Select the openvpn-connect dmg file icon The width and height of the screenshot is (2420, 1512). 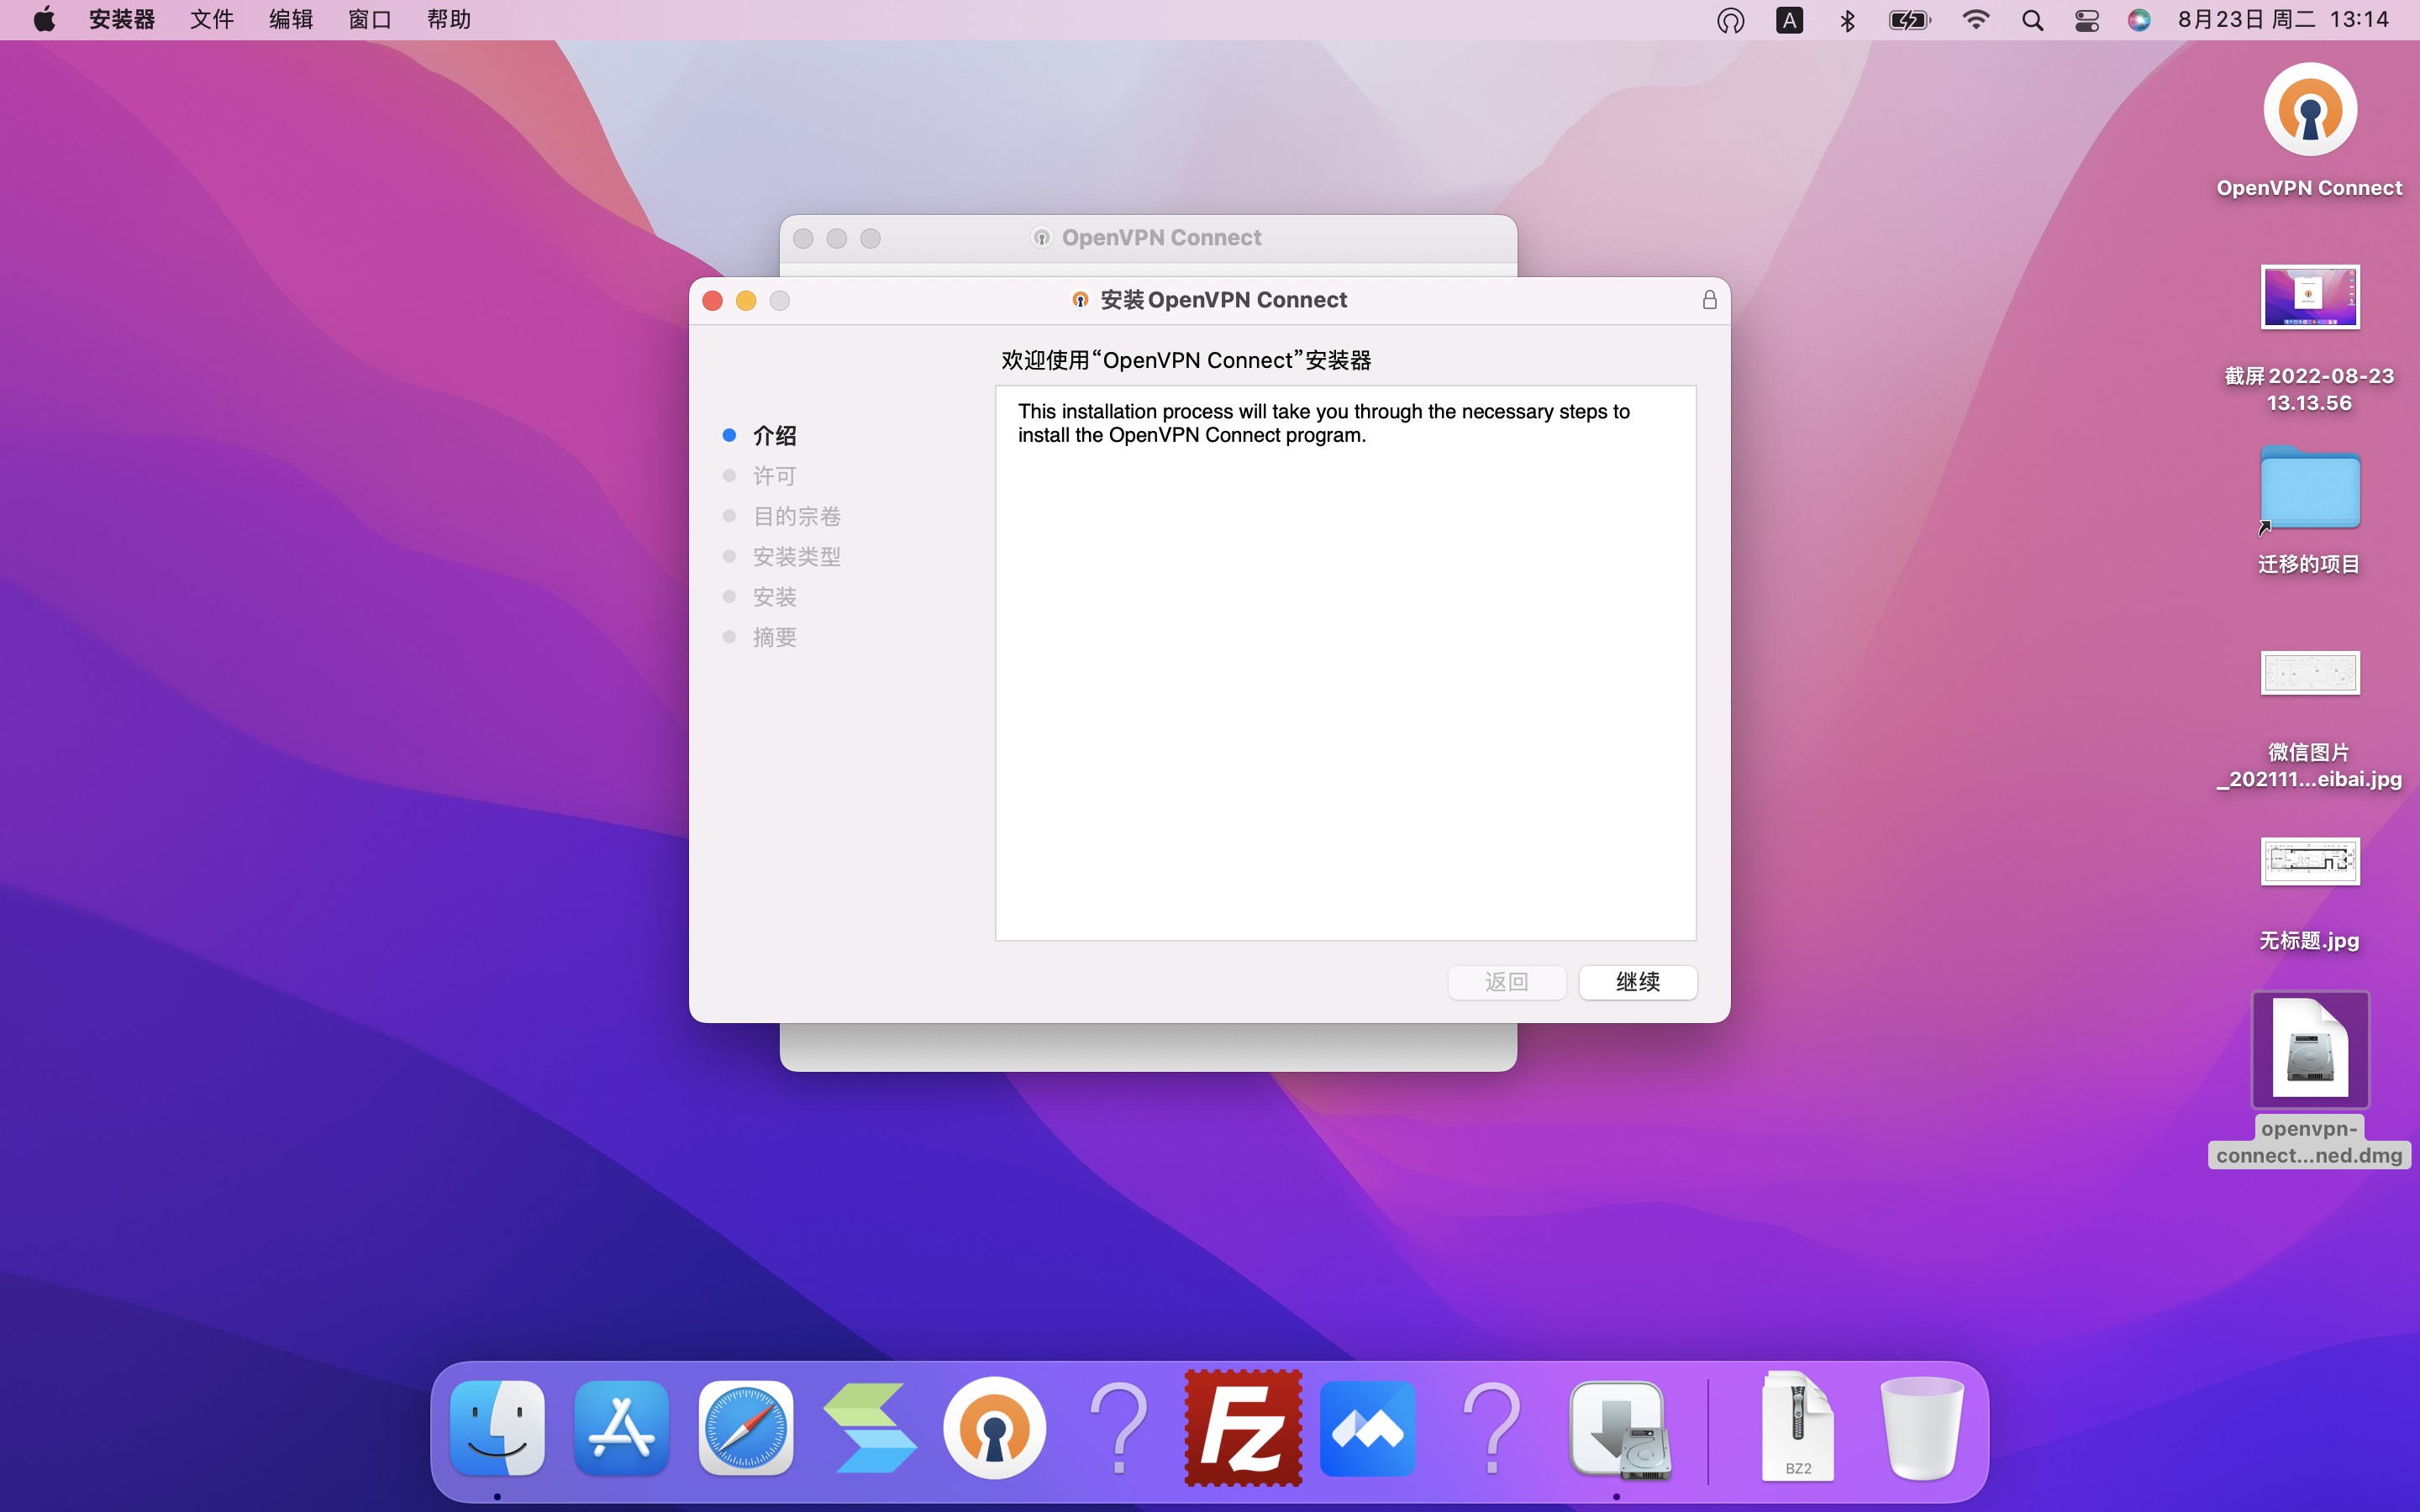click(2310, 1048)
